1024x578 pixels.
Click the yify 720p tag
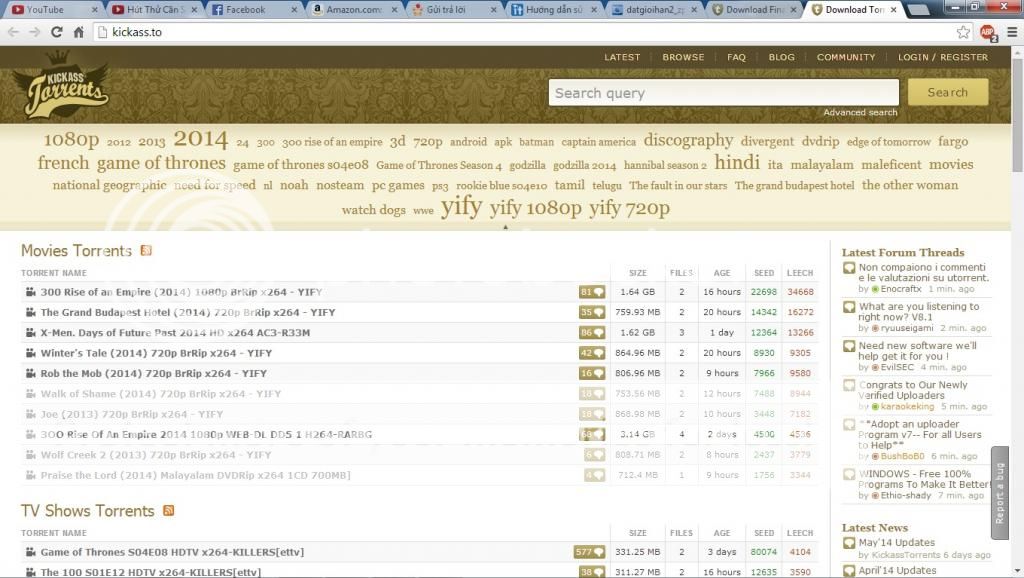pyautogui.click(x=630, y=208)
